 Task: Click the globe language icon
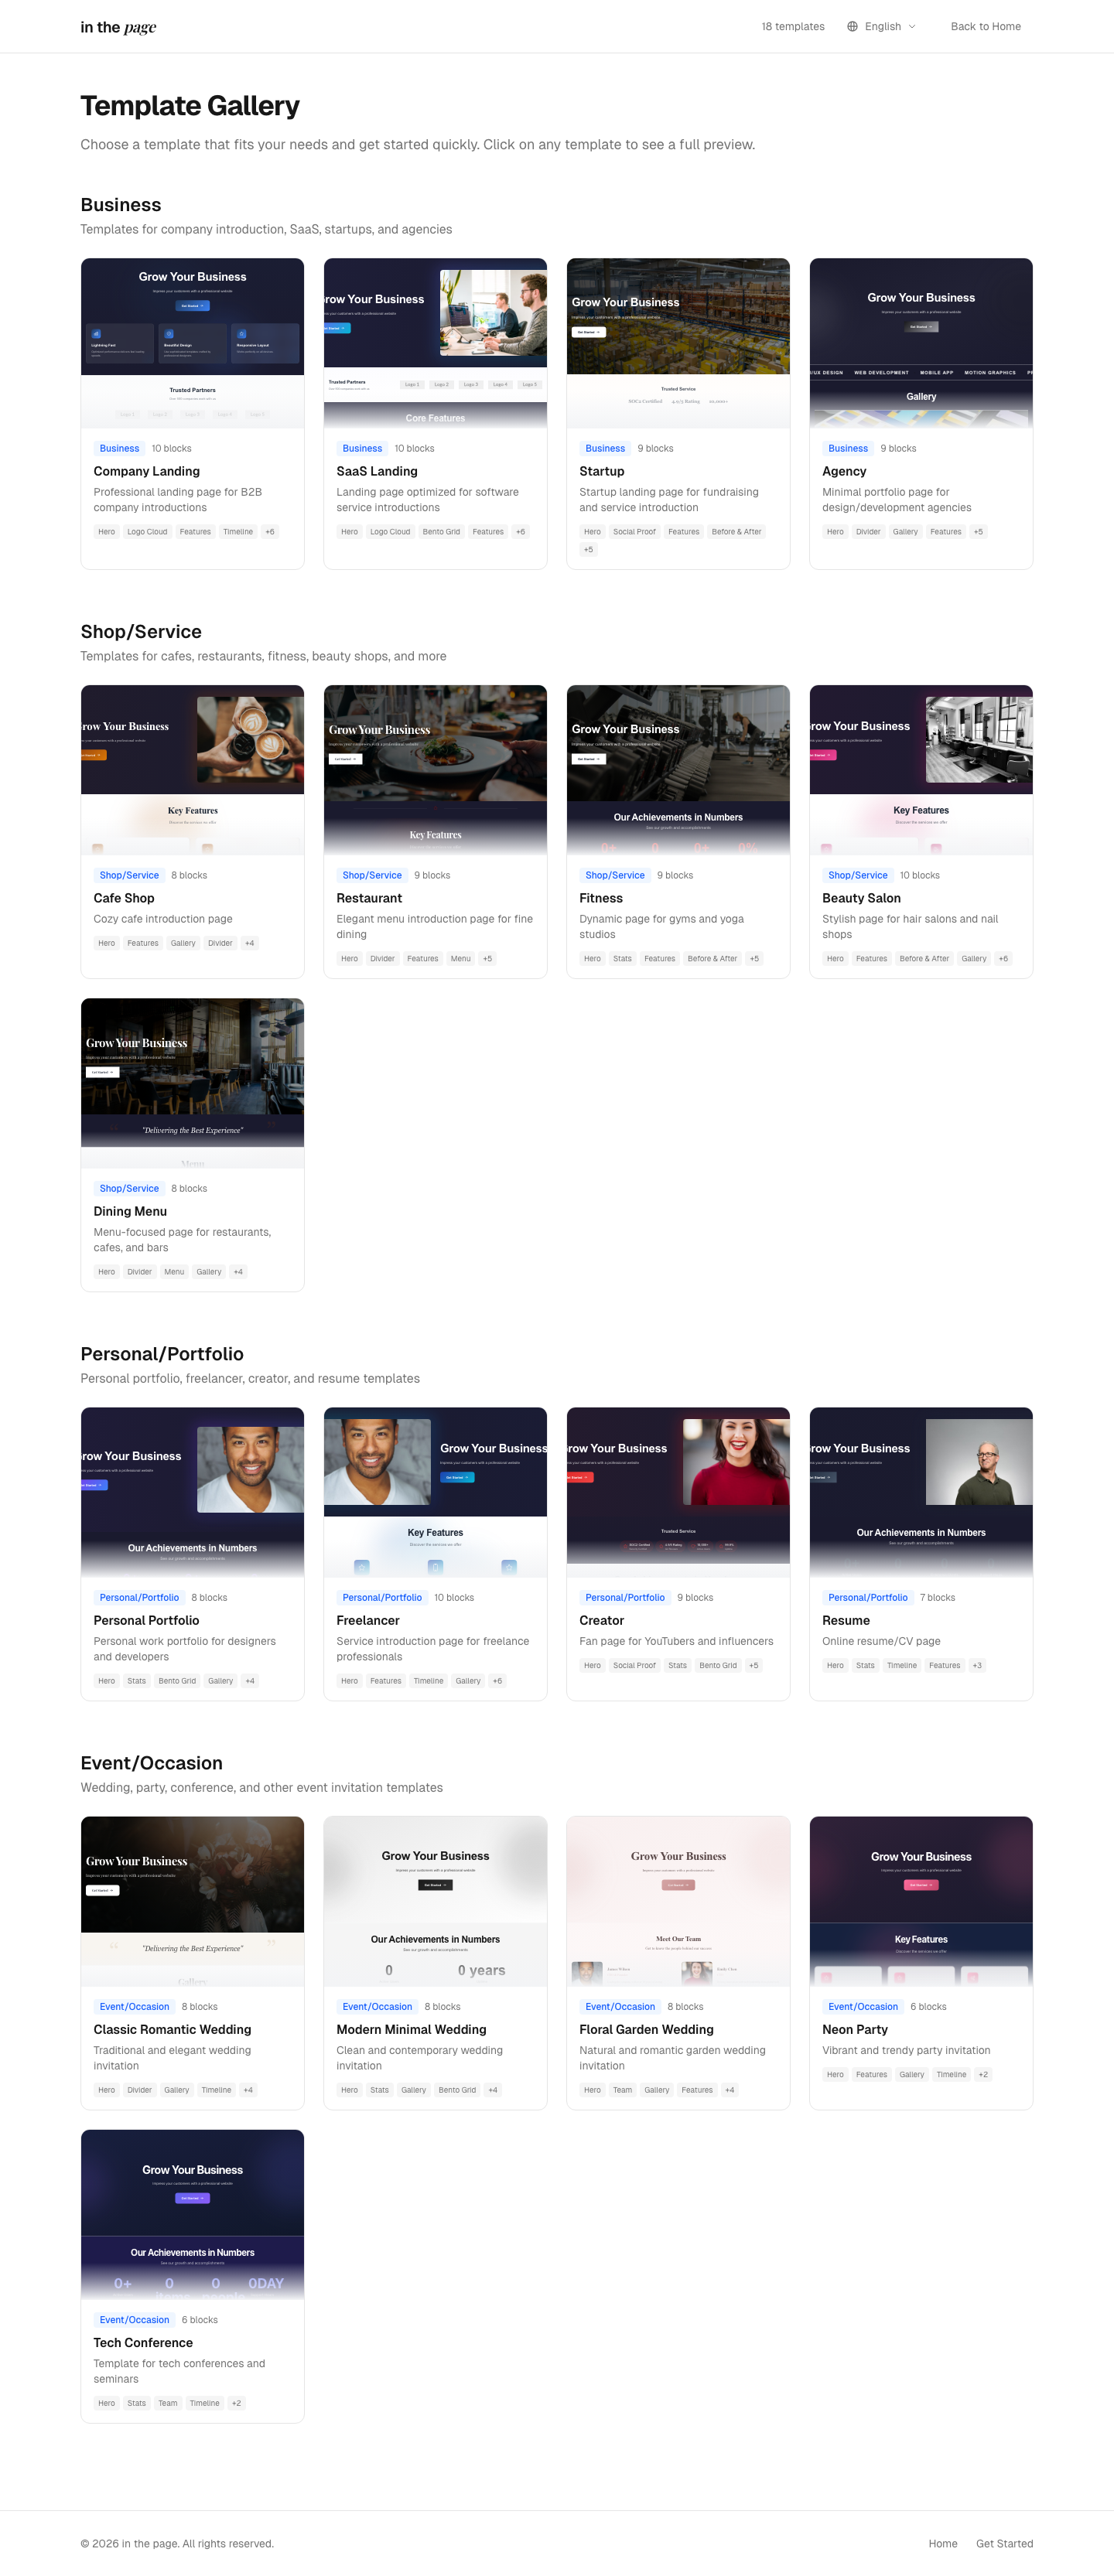852,27
